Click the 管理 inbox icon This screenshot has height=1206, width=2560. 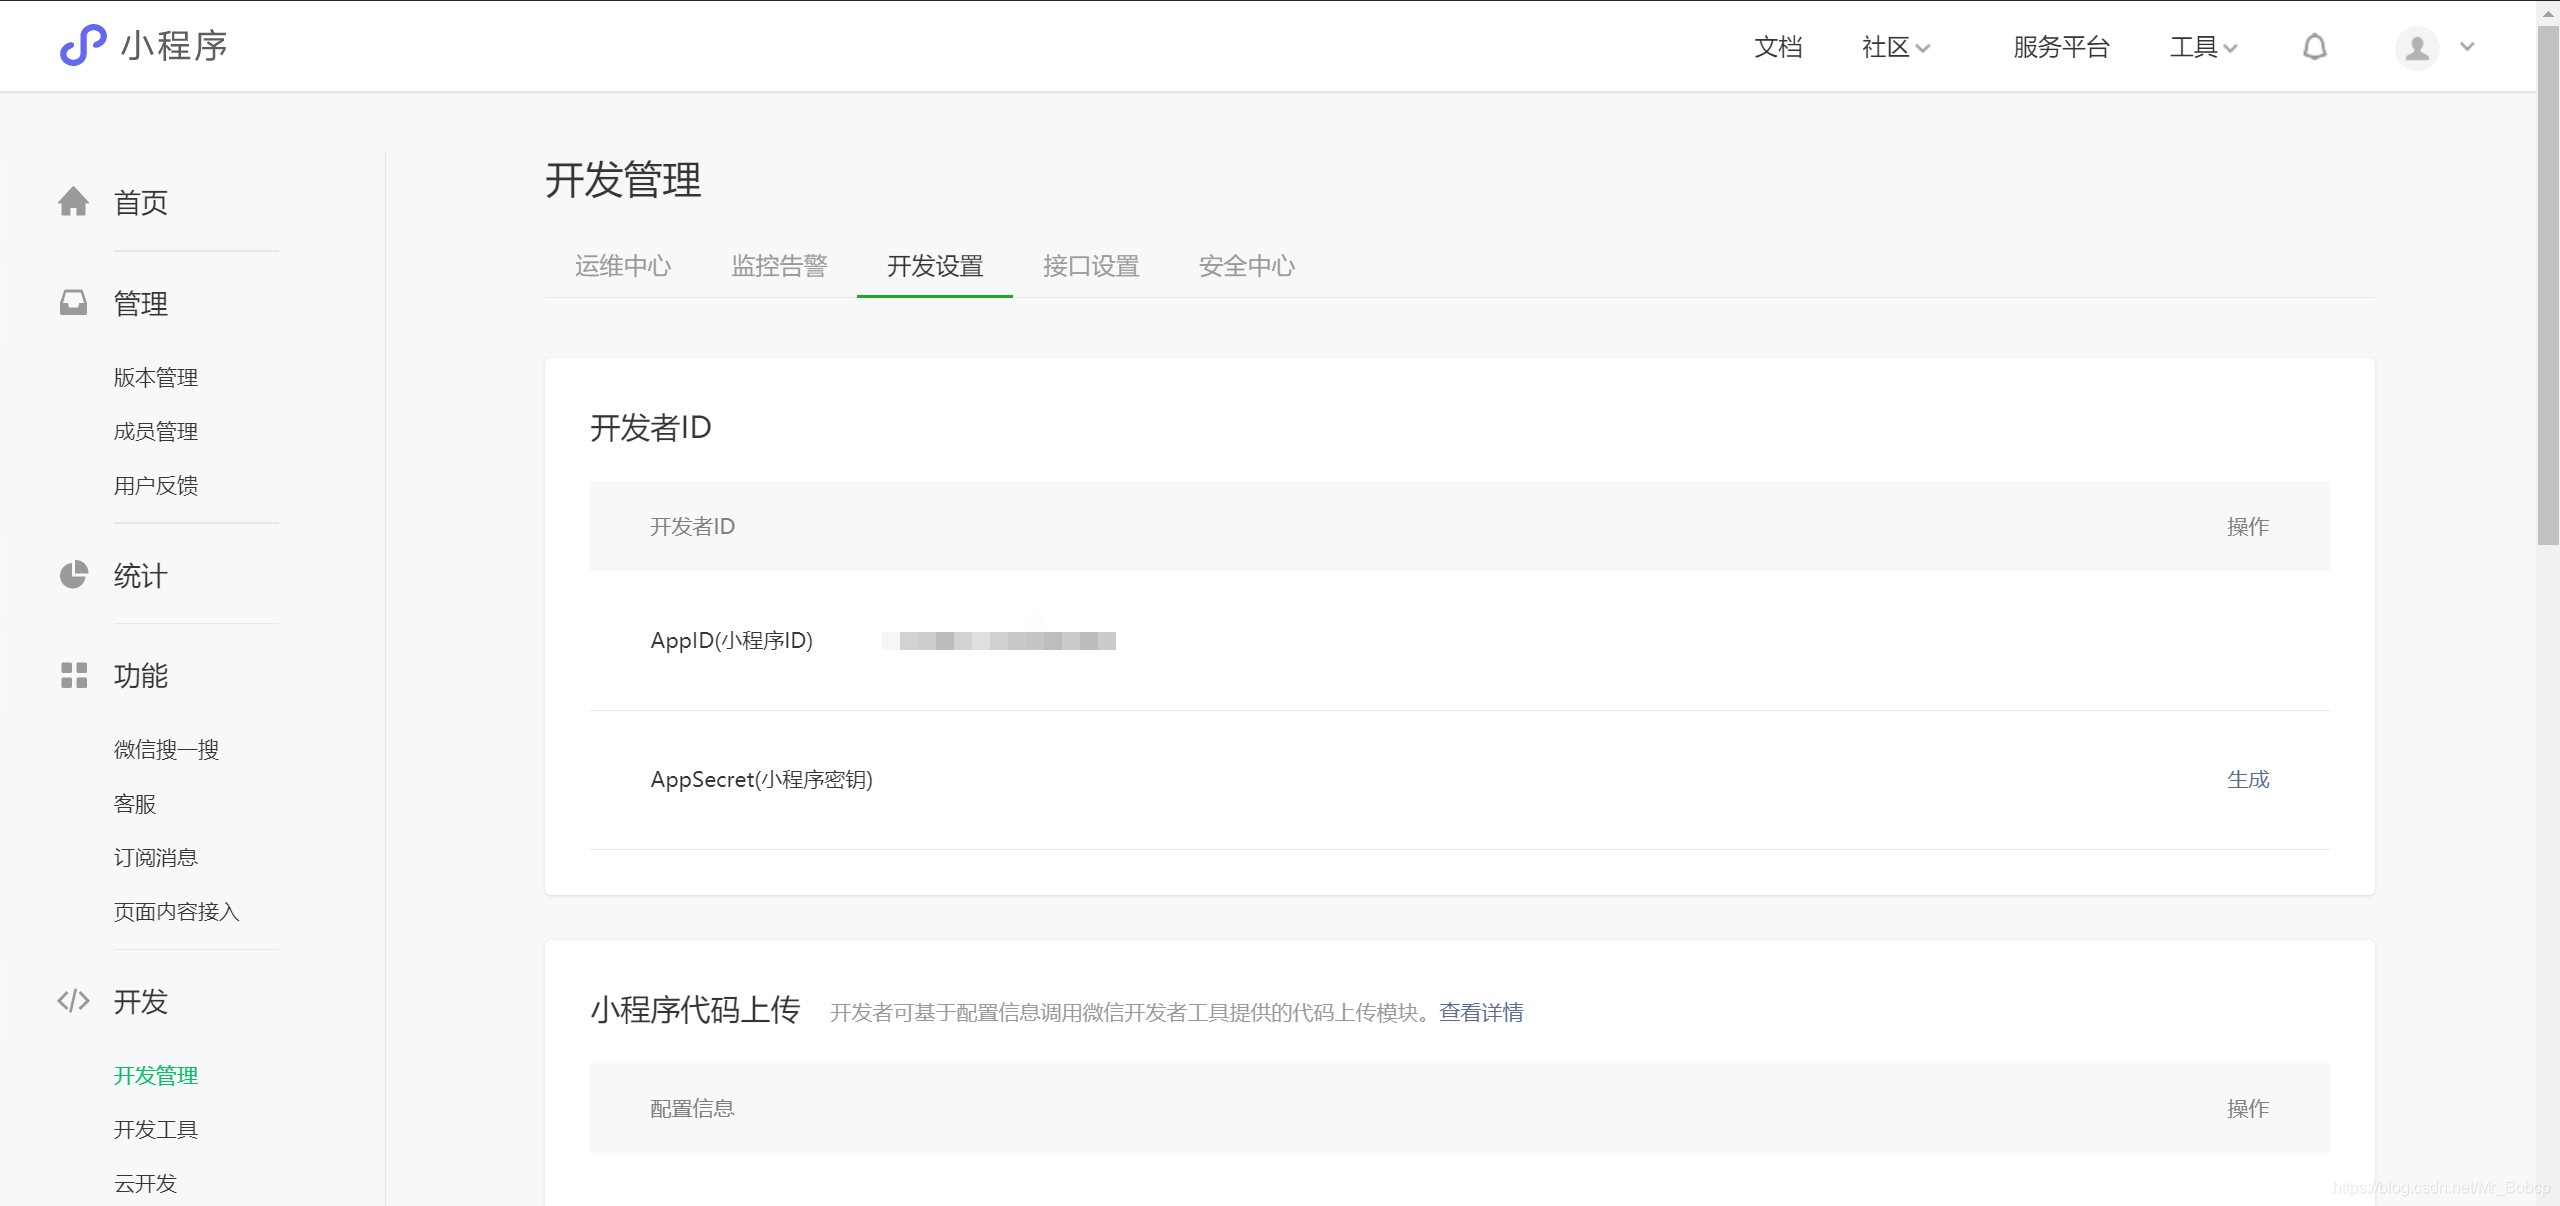click(x=73, y=303)
